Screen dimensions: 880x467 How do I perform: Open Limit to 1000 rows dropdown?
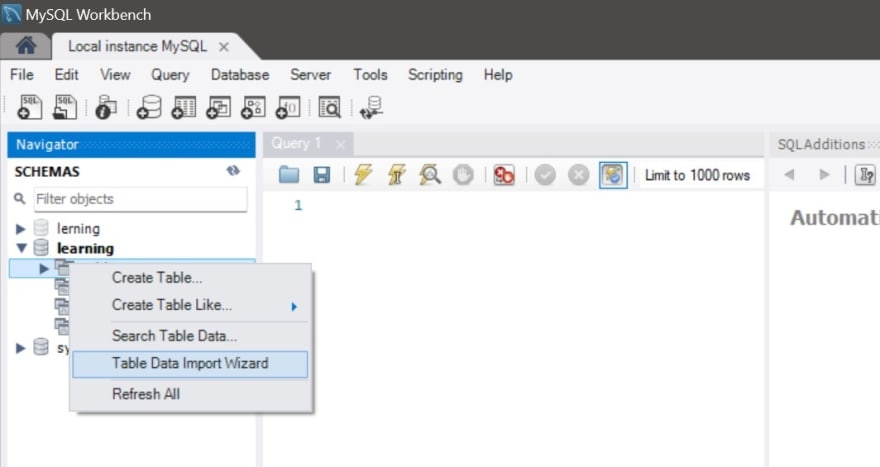pos(698,175)
